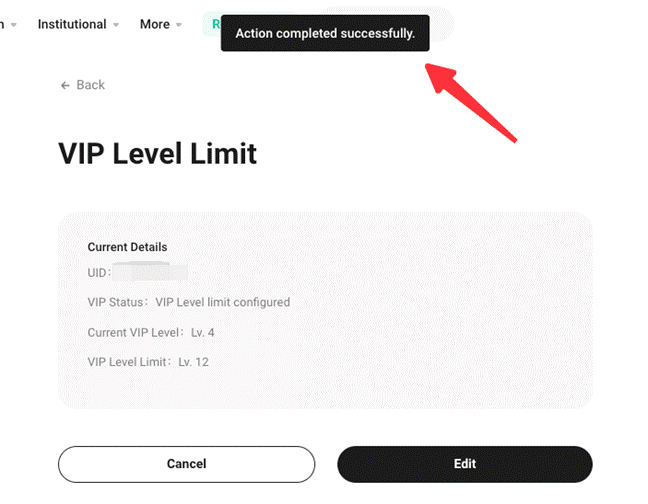Click the green button behind the toast
648x504 pixels.
coord(213,24)
